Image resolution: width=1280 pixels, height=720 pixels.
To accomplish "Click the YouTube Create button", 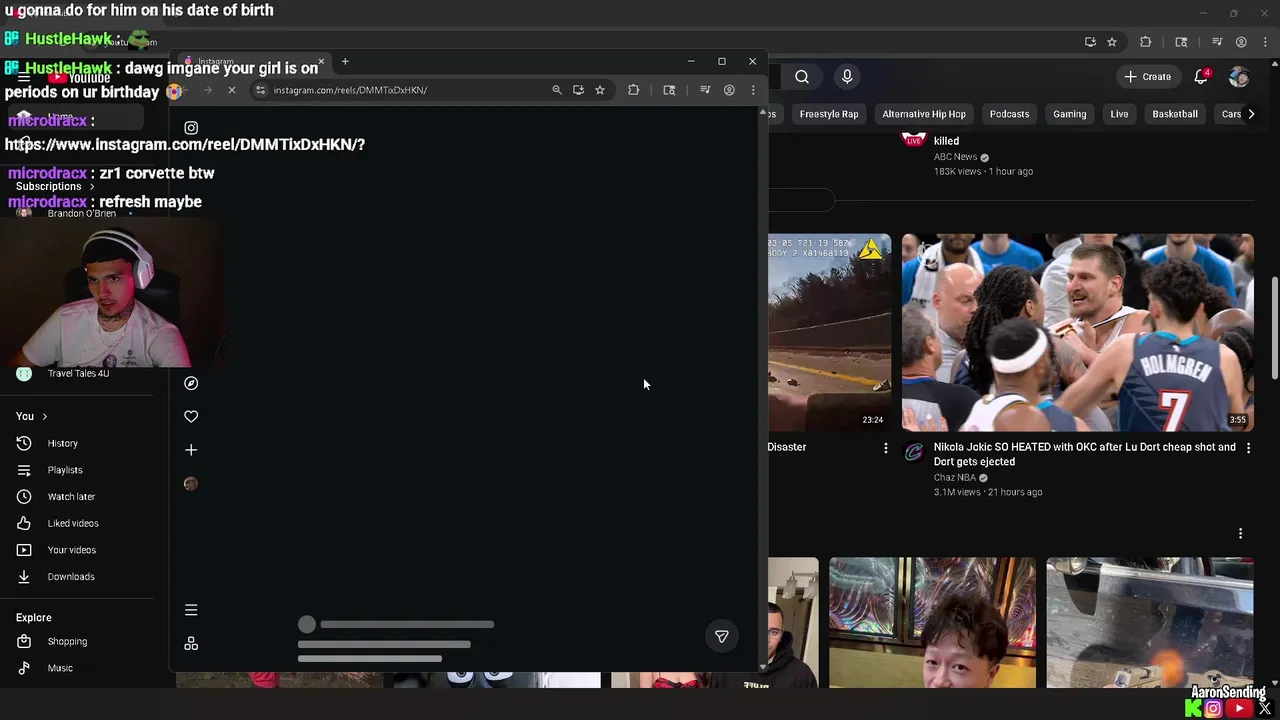I will point(1147,77).
